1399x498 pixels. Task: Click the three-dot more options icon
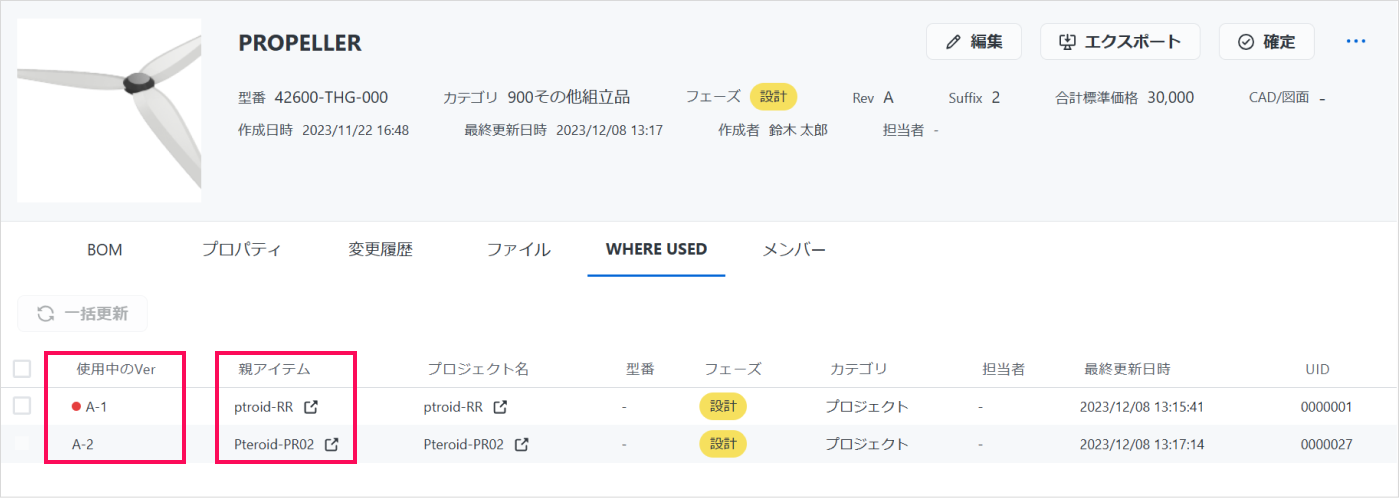point(1356,42)
